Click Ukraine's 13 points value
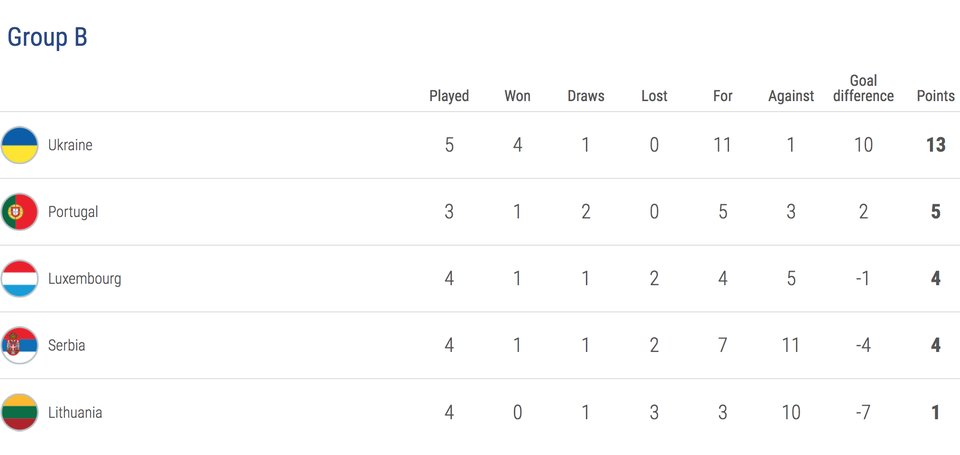Screen dimensions: 960x455 [x=935, y=145]
